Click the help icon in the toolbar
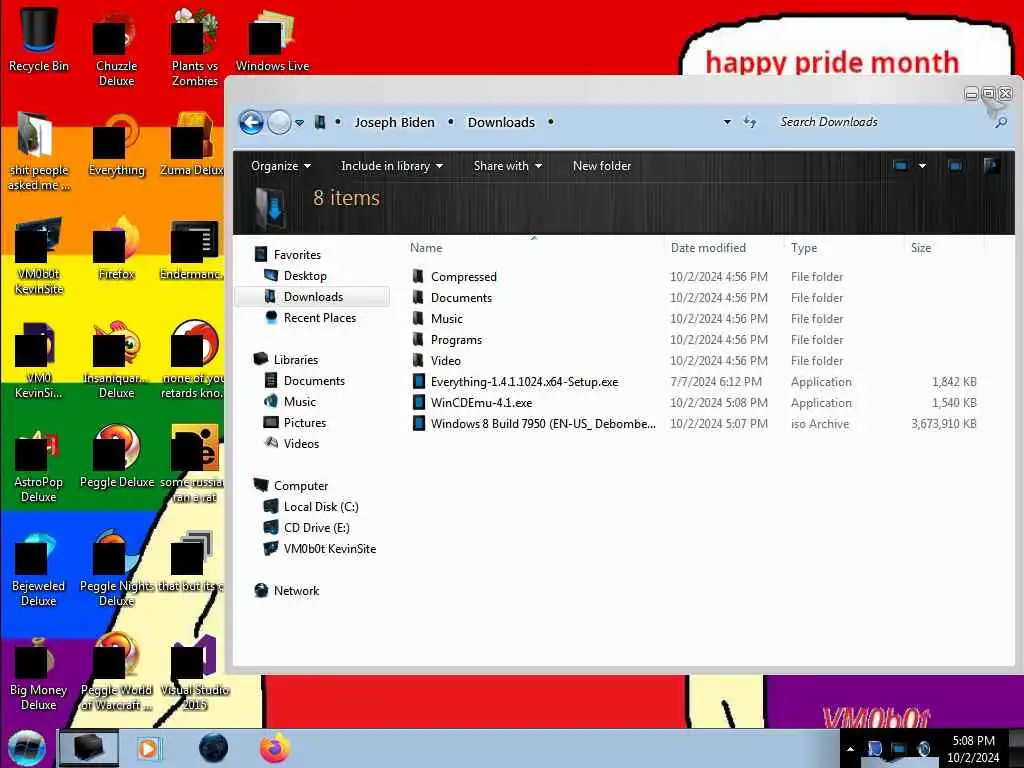Image resolution: width=1024 pixels, height=768 pixels. [991, 166]
